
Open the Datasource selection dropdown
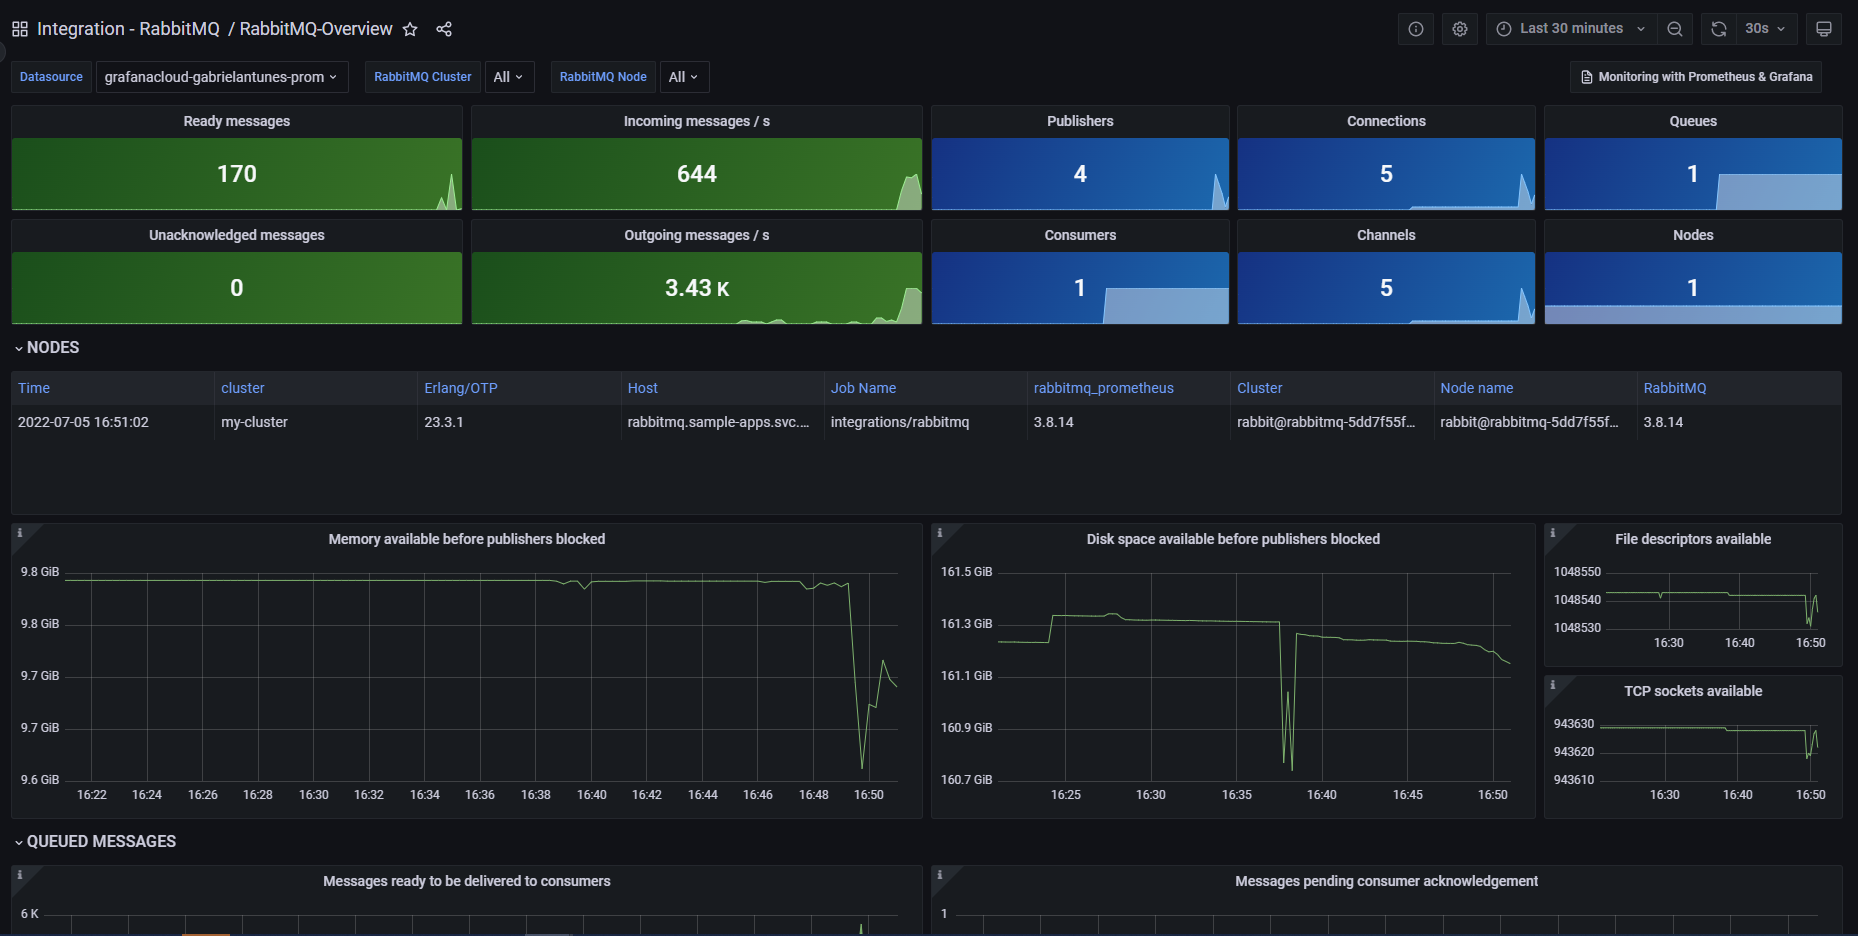pos(221,77)
